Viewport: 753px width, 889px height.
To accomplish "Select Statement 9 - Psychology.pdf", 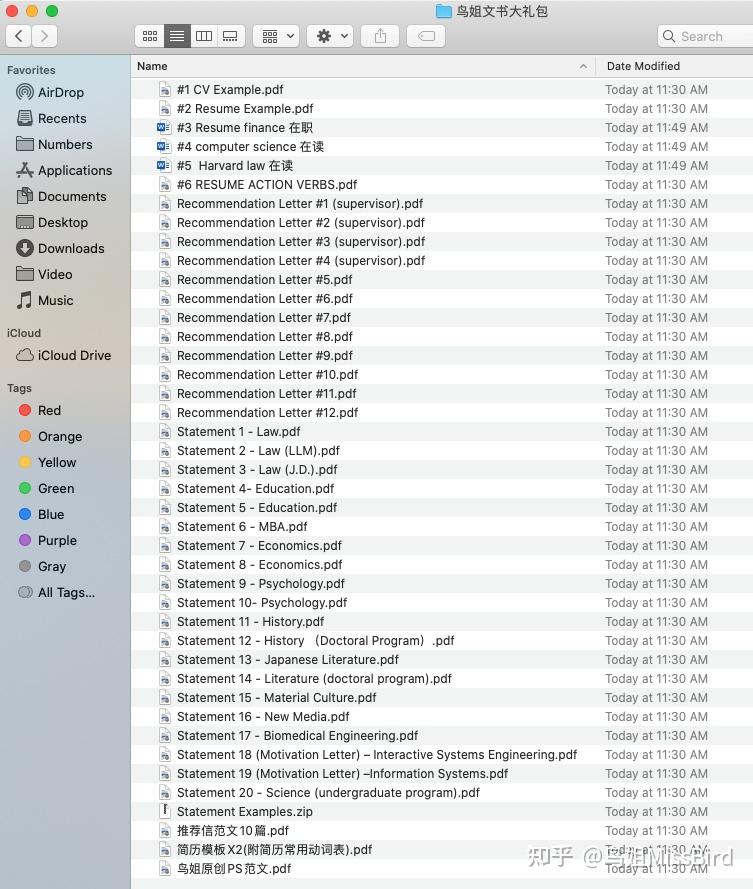I will tap(261, 584).
